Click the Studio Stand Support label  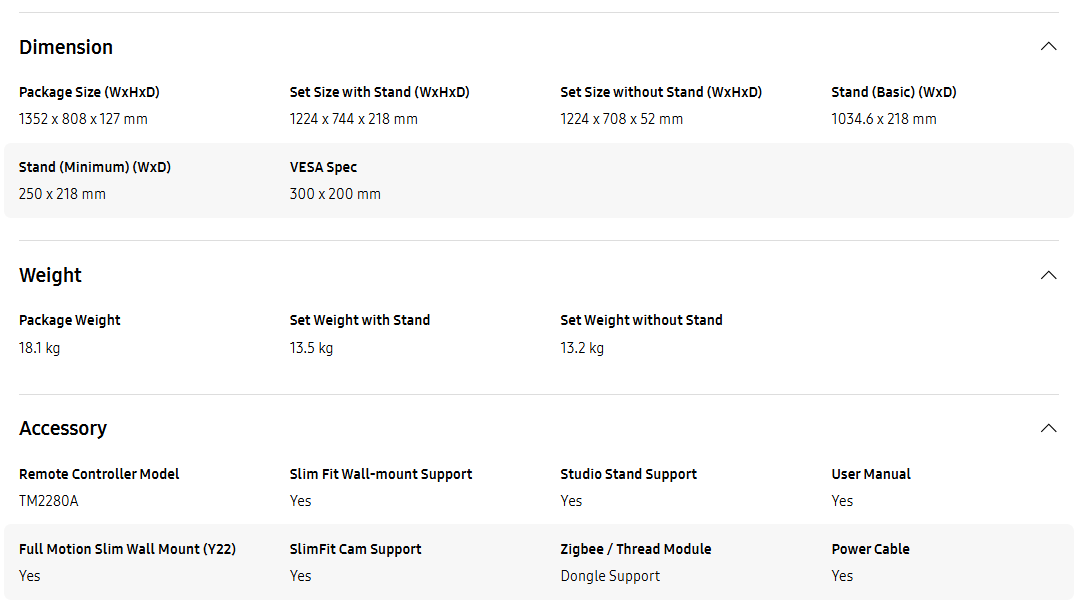tap(628, 474)
